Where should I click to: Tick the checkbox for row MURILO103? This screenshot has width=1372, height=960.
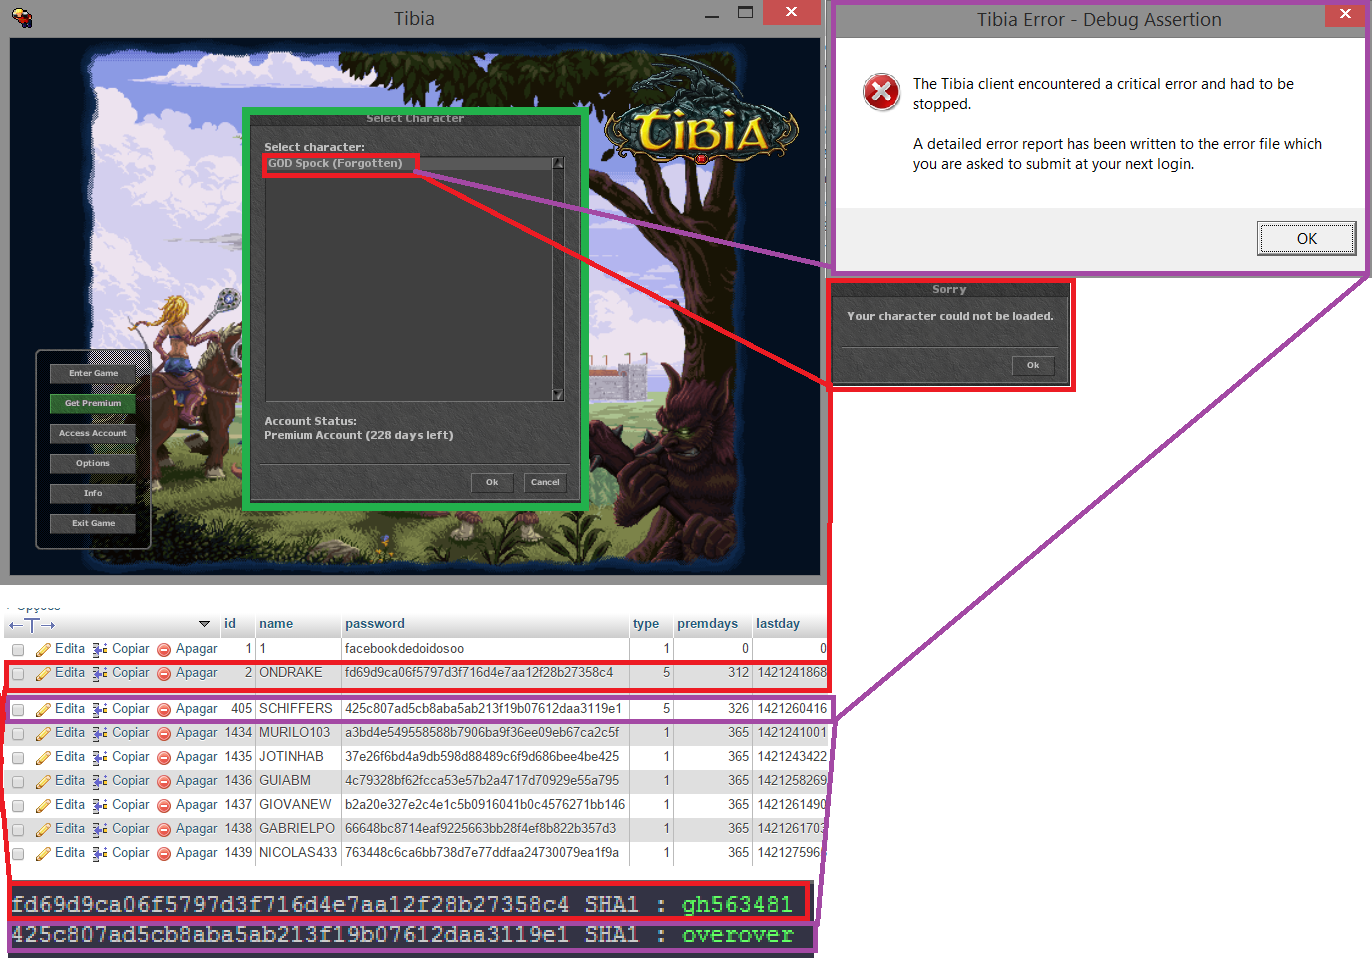[18, 734]
